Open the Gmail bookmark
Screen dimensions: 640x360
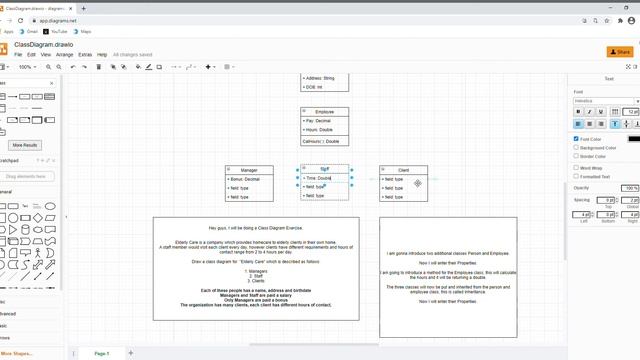tap(29, 31)
